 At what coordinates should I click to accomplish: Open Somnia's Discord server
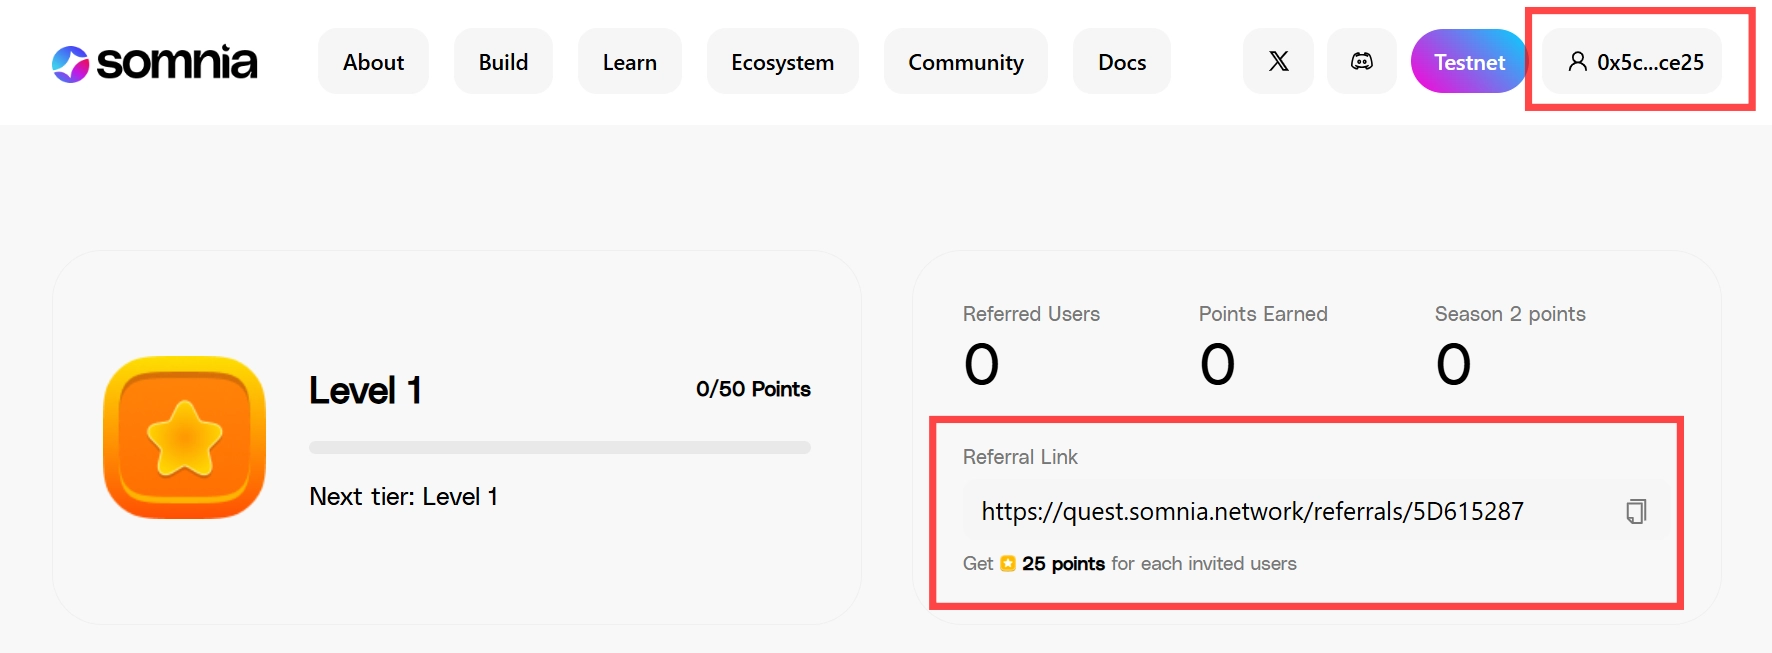coord(1361,61)
